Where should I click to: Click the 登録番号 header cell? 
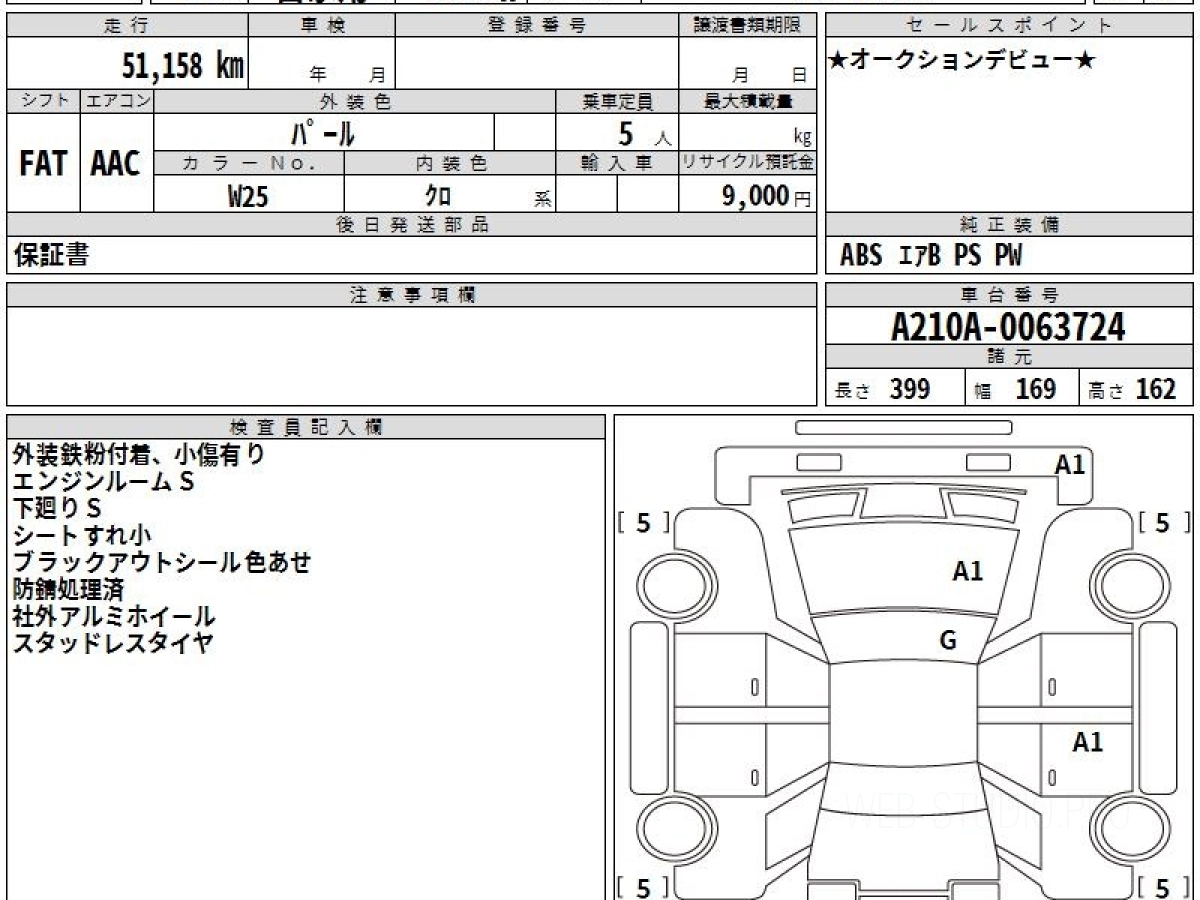(536, 26)
